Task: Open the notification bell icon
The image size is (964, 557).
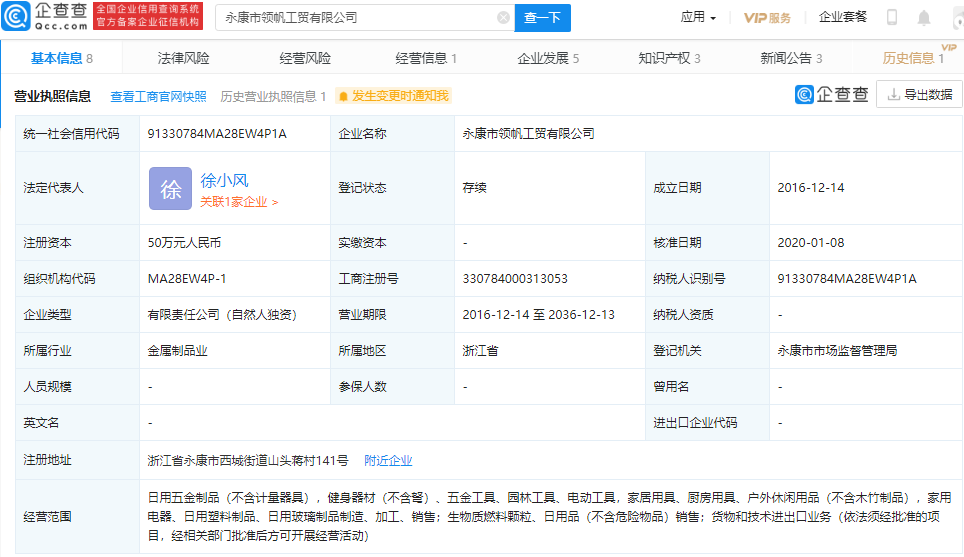Action: pos(923,18)
